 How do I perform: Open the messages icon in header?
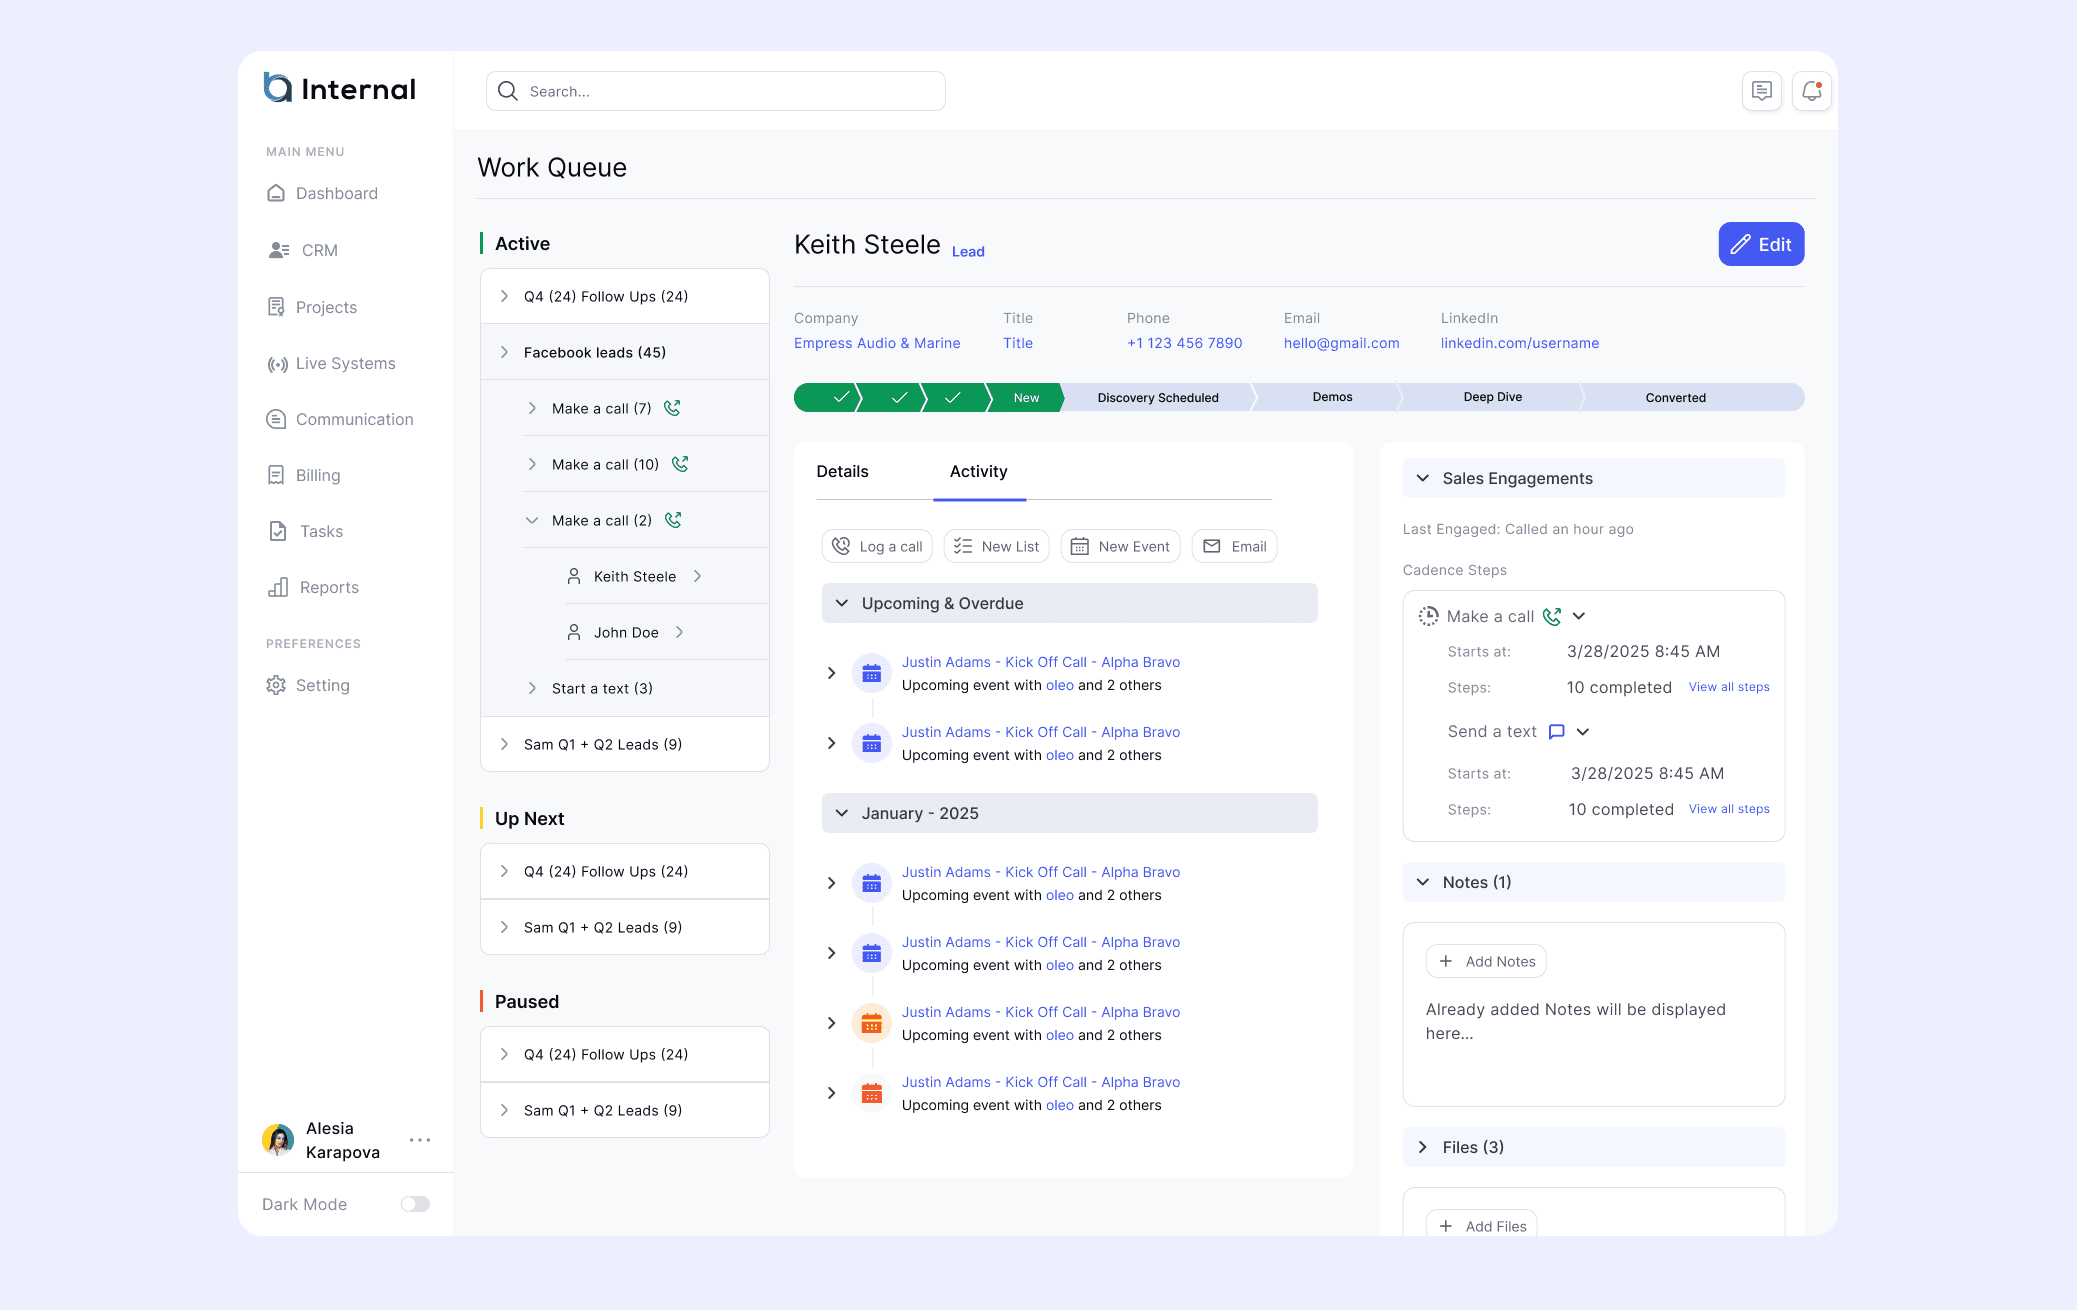pos(1761,91)
